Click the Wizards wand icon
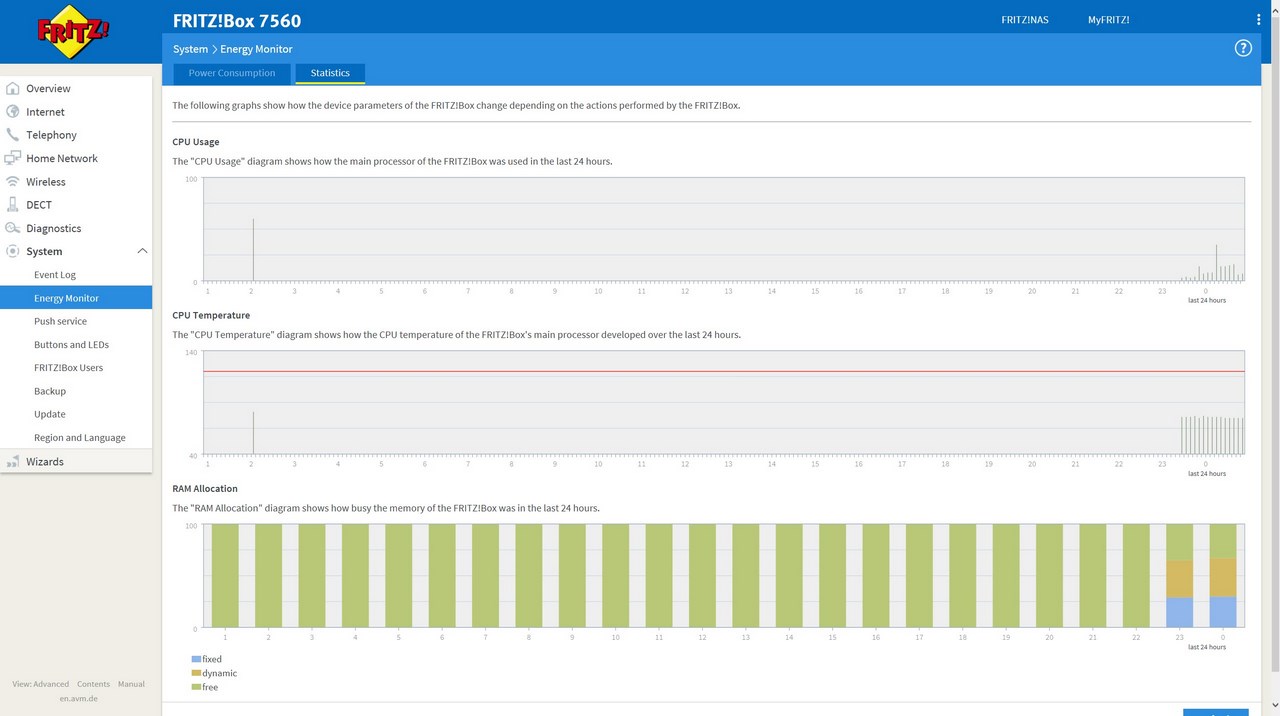The image size is (1280, 716). [13, 462]
